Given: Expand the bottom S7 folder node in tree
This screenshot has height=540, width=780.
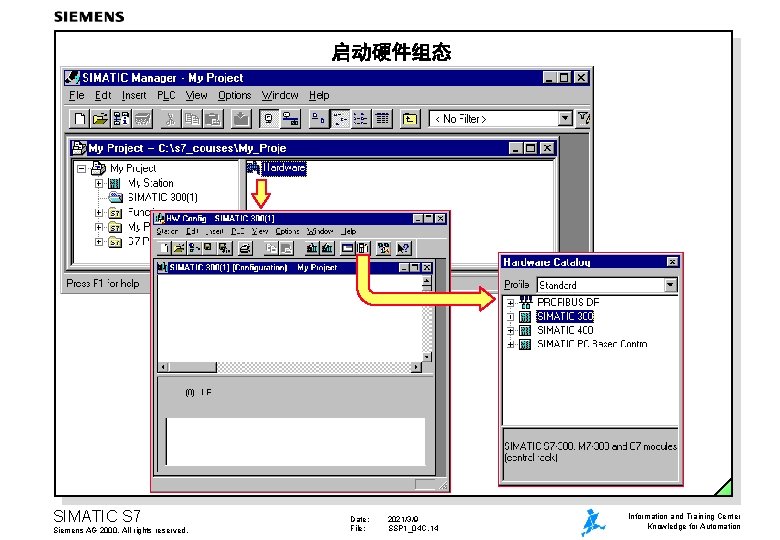Looking at the screenshot, I should 99,242.
